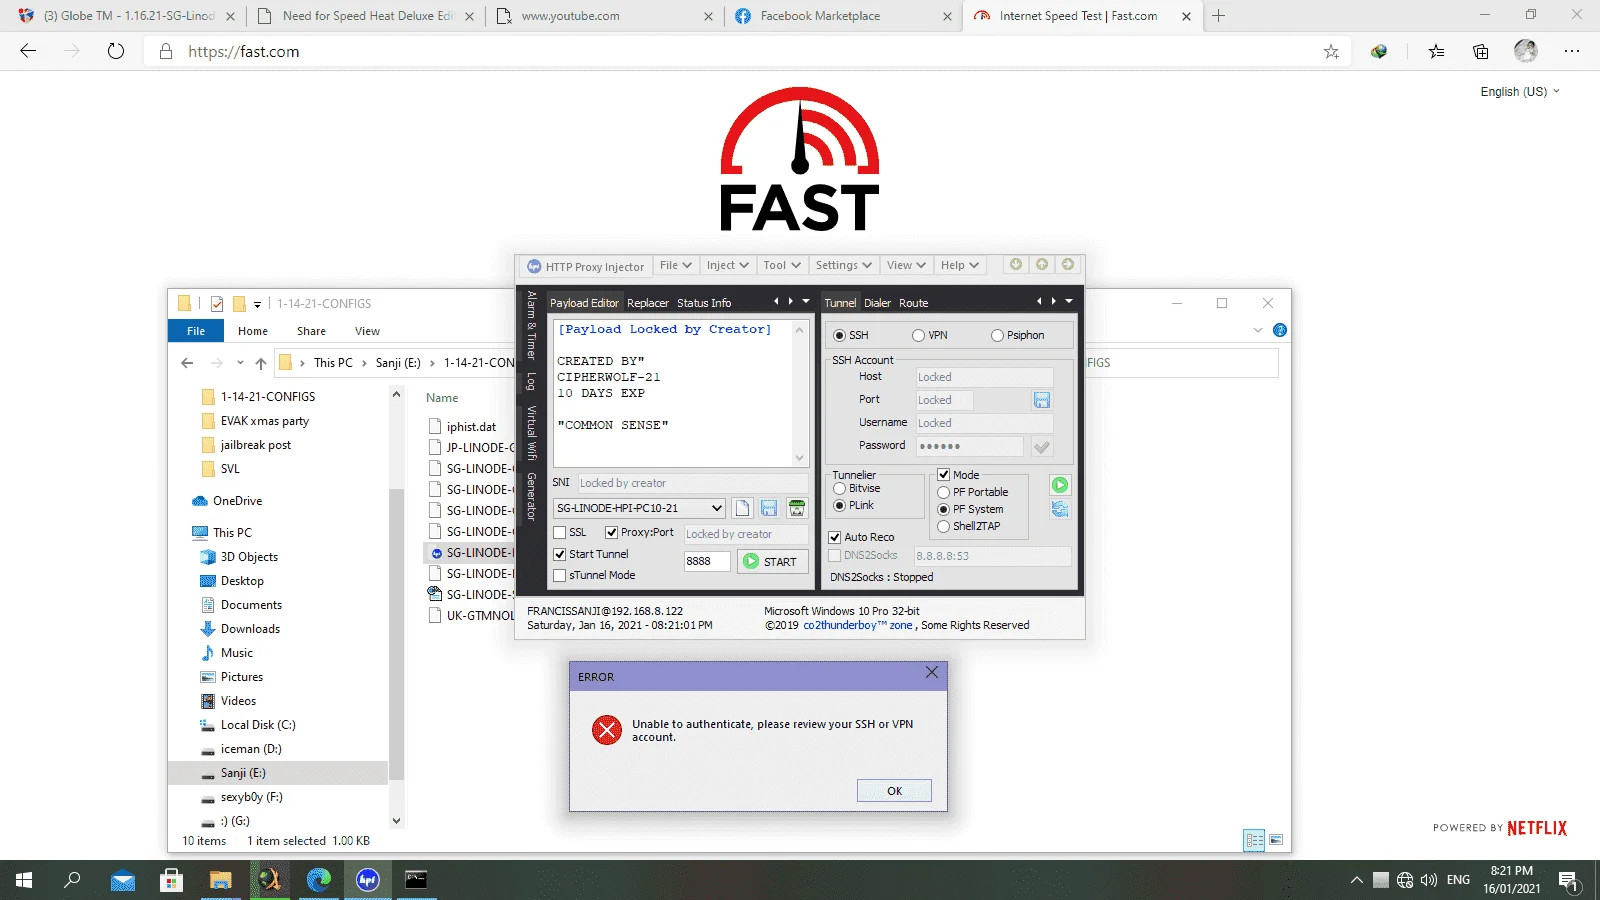Switch Explorer to details view icon

[x=1254, y=840]
